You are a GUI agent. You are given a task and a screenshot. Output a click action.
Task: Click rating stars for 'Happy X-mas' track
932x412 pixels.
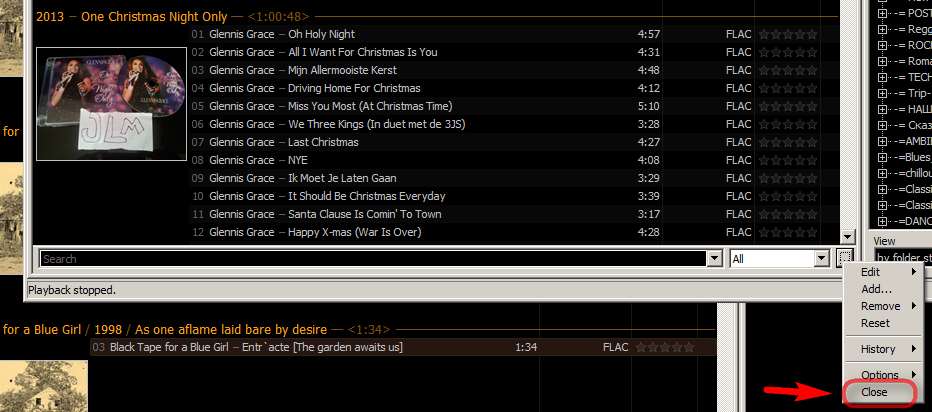click(788, 232)
